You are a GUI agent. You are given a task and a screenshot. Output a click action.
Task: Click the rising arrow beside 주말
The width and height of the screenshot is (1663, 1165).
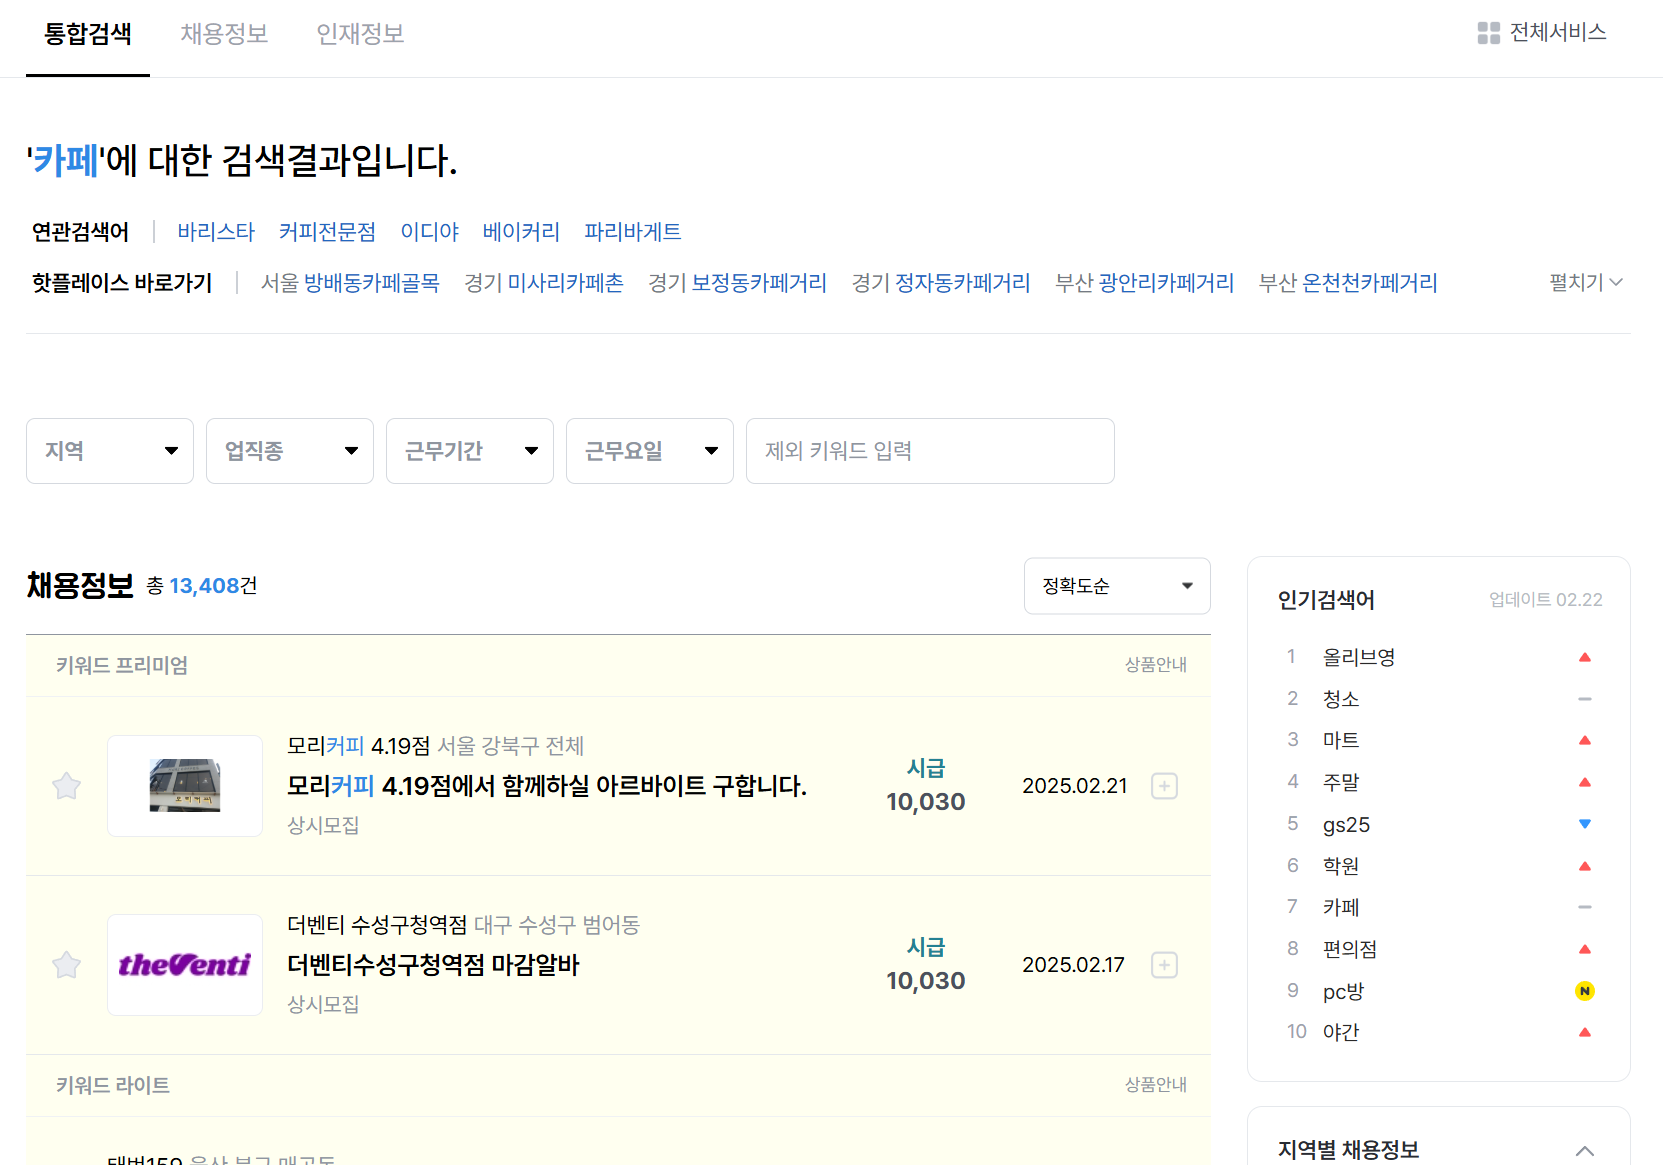1584,782
